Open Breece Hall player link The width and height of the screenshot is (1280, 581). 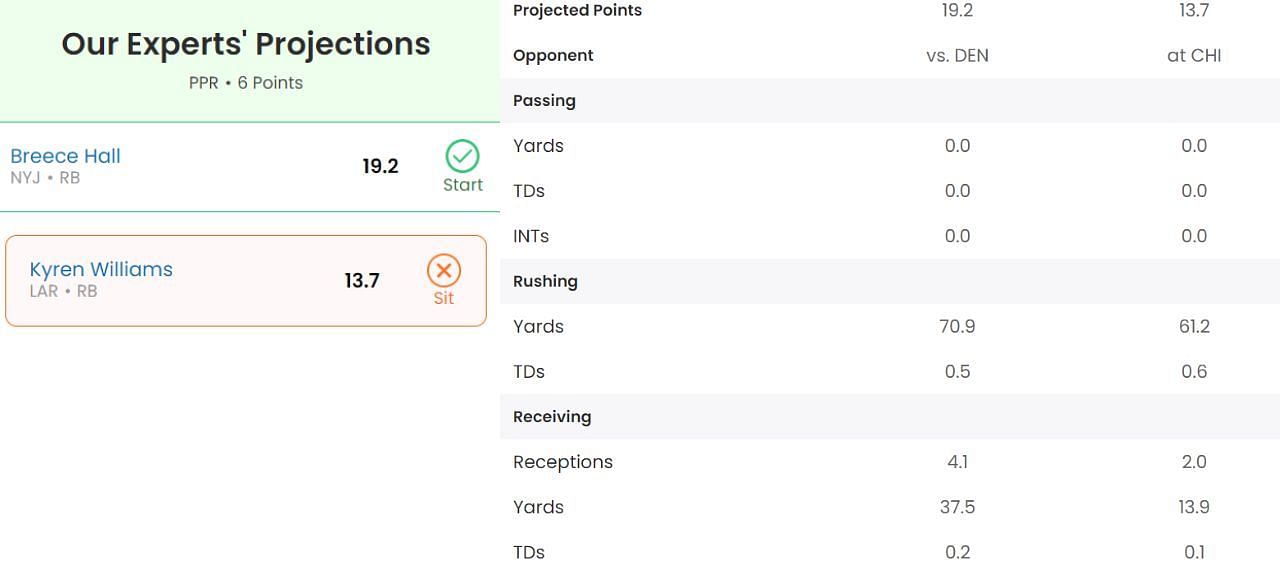pyautogui.click(x=65, y=156)
